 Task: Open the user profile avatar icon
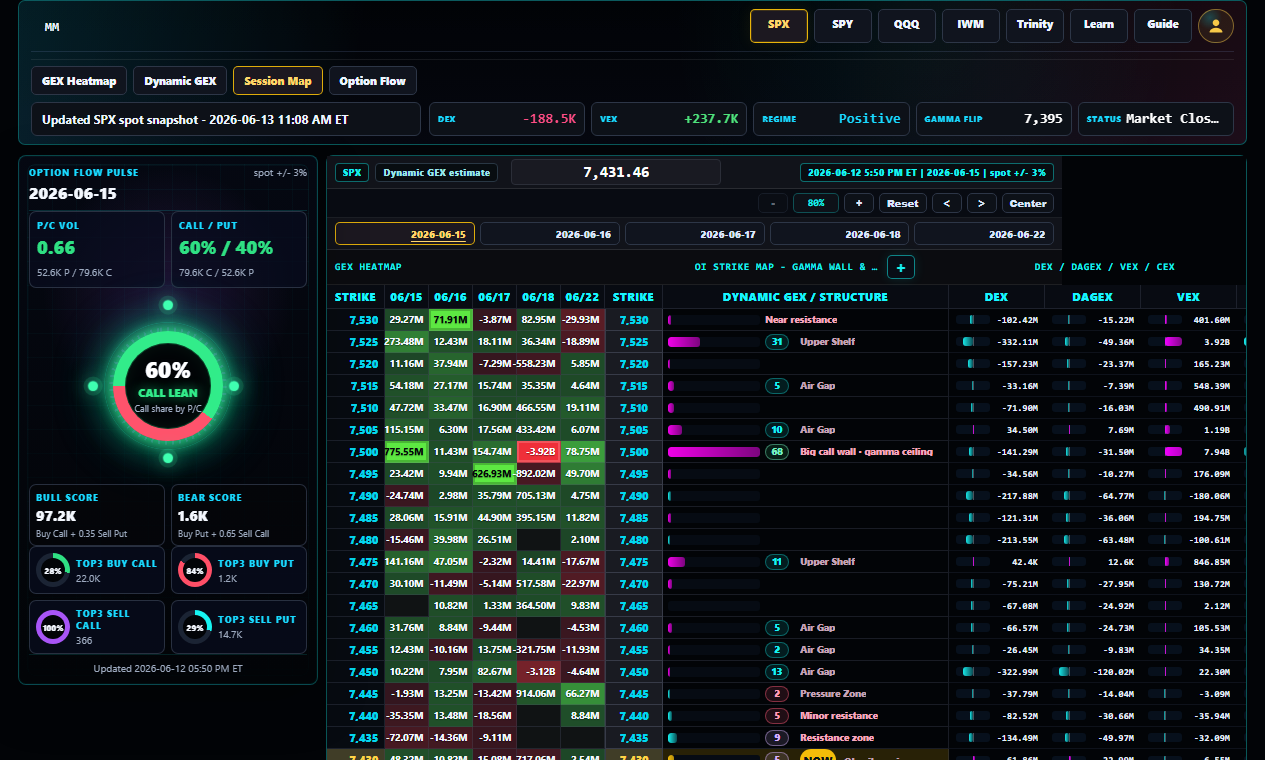point(1216,26)
